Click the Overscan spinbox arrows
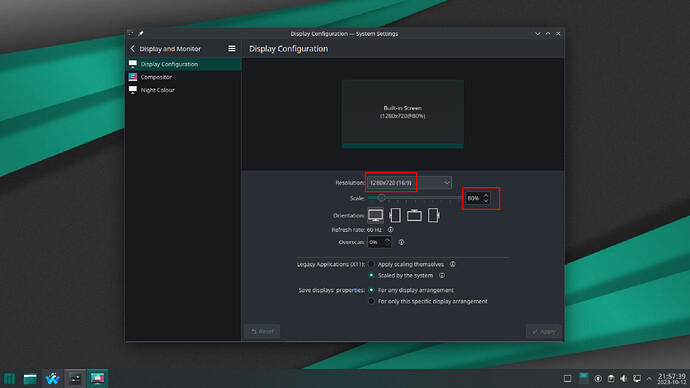Screen dimensions: 690x388 point(387,242)
